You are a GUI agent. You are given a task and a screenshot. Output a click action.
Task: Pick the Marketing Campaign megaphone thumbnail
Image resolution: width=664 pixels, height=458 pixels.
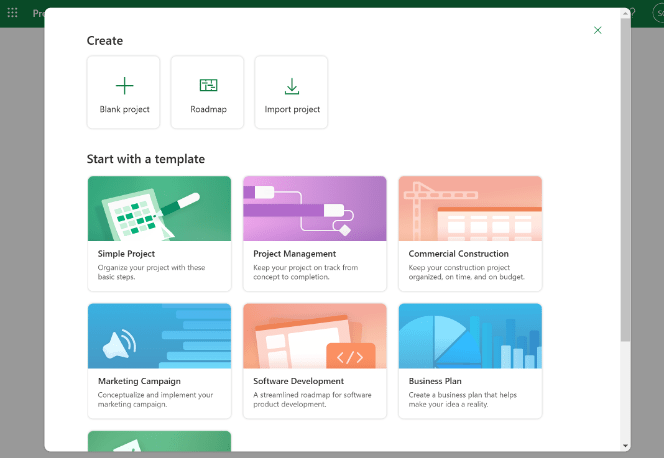click(x=159, y=336)
